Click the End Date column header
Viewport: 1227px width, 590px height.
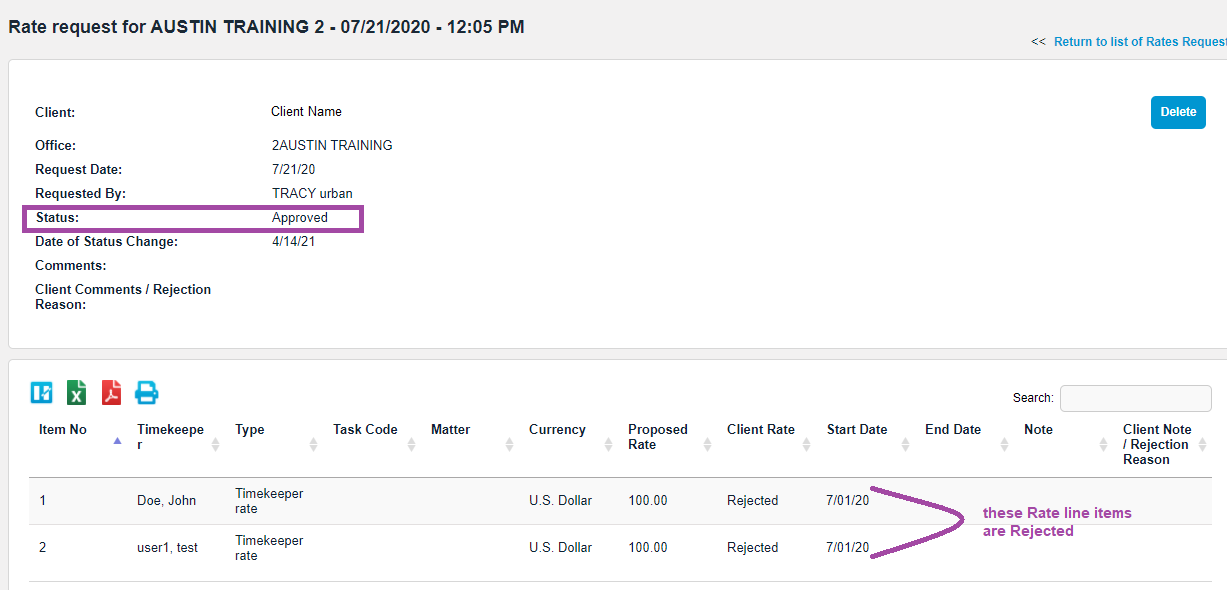coord(952,430)
